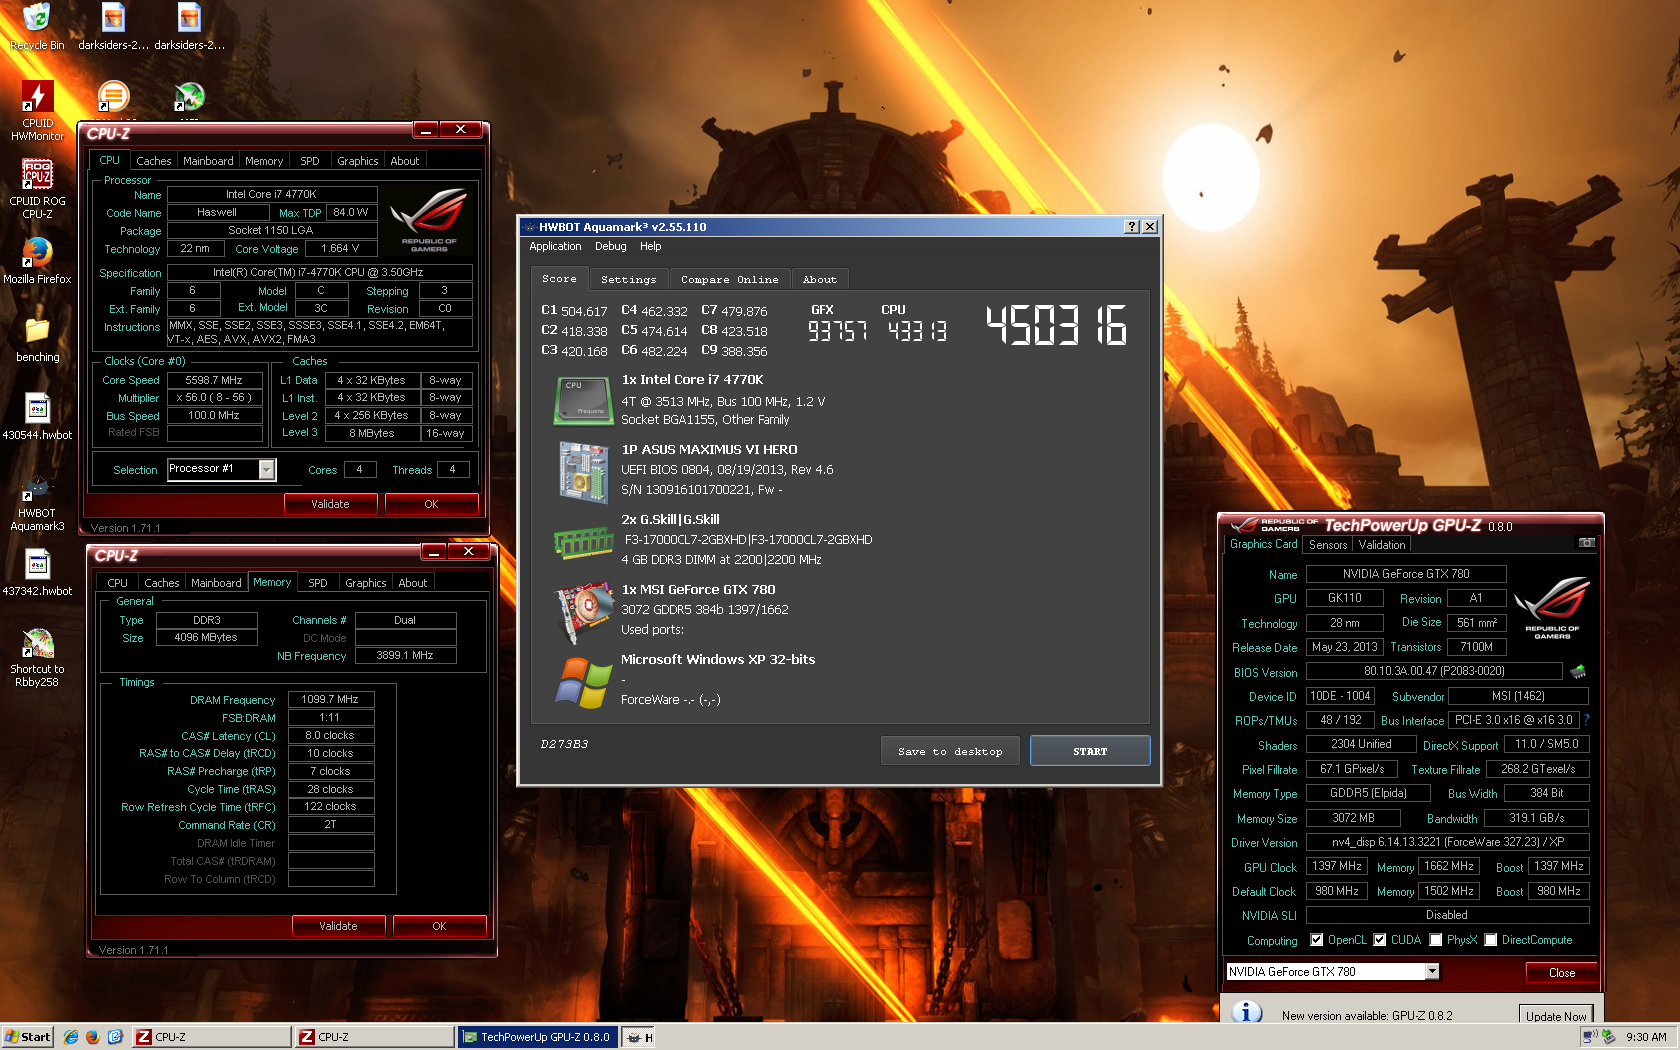Image resolution: width=1680 pixels, height=1050 pixels.
Task: Click Aquamark code D273B3 text
Action: [564, 744]
